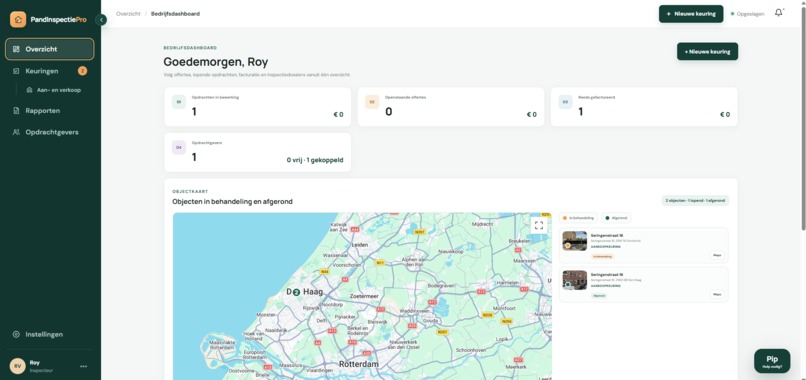Click the page vertical scrollbar
The width and height of the screenshot is (806, 380).
(803, 118)
